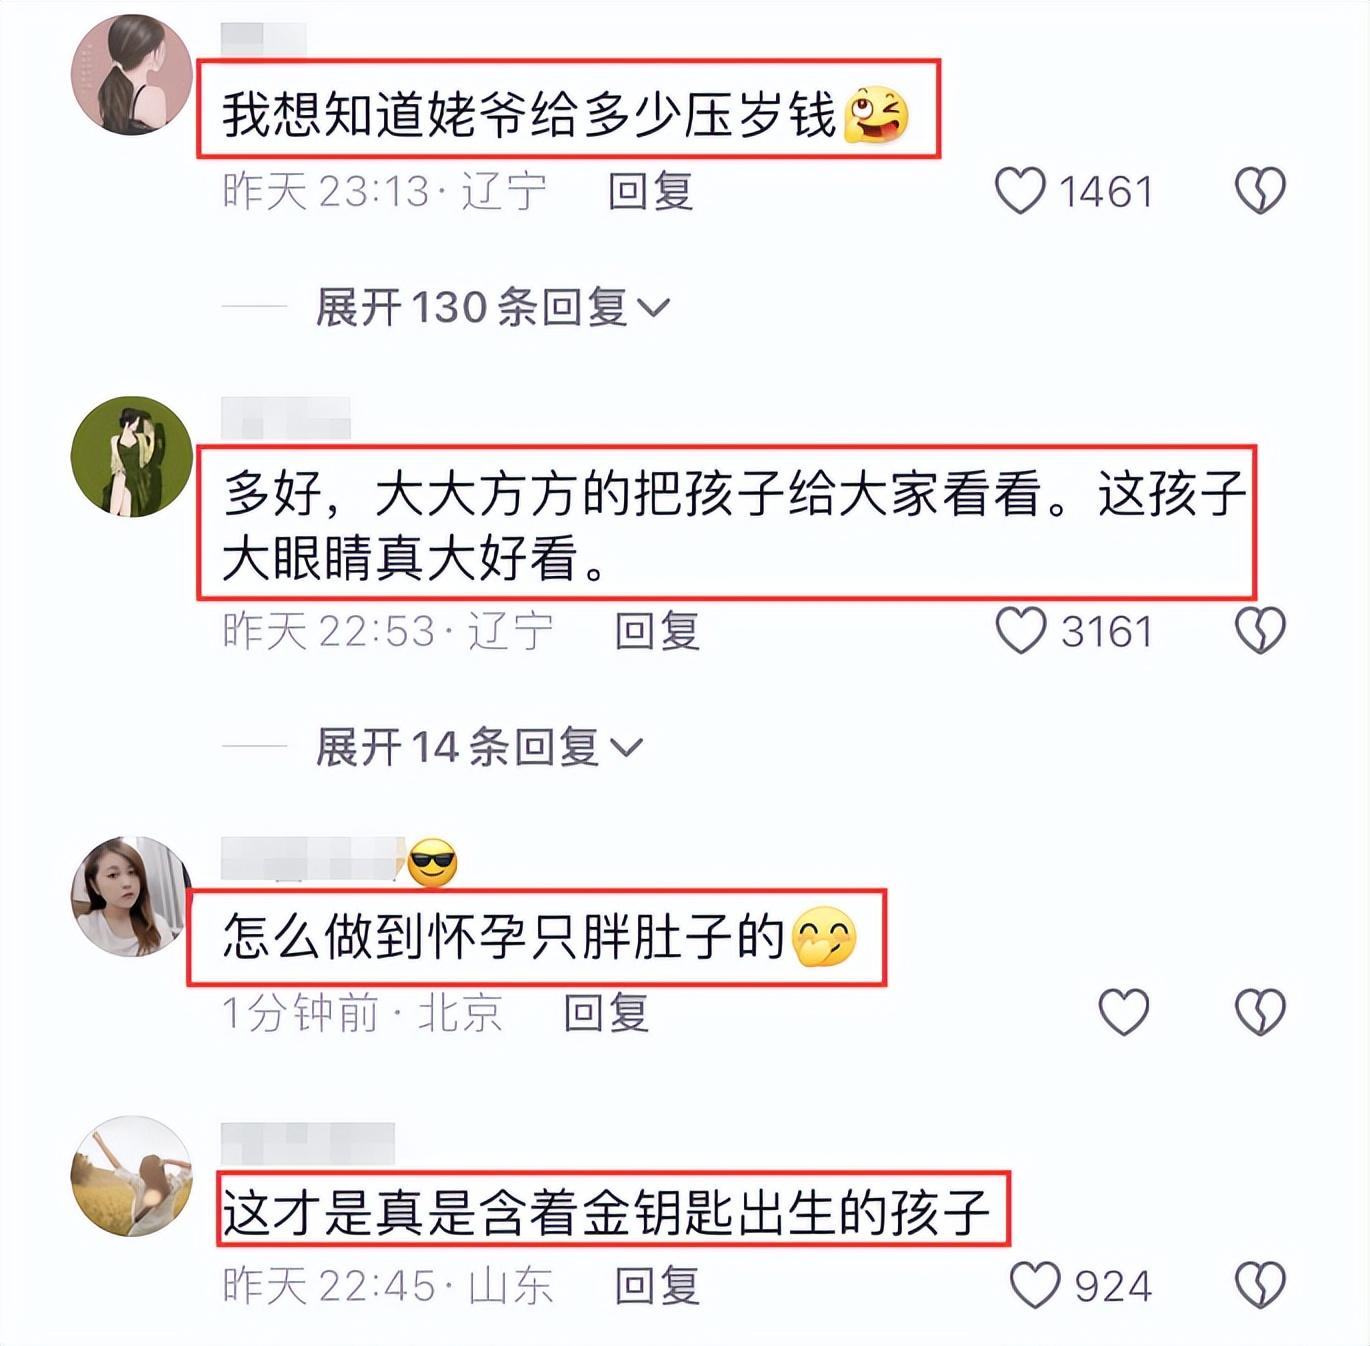
Task: Reply to the 昨天 23:13 辽宁 comment
Action: [x=651, y=191]
